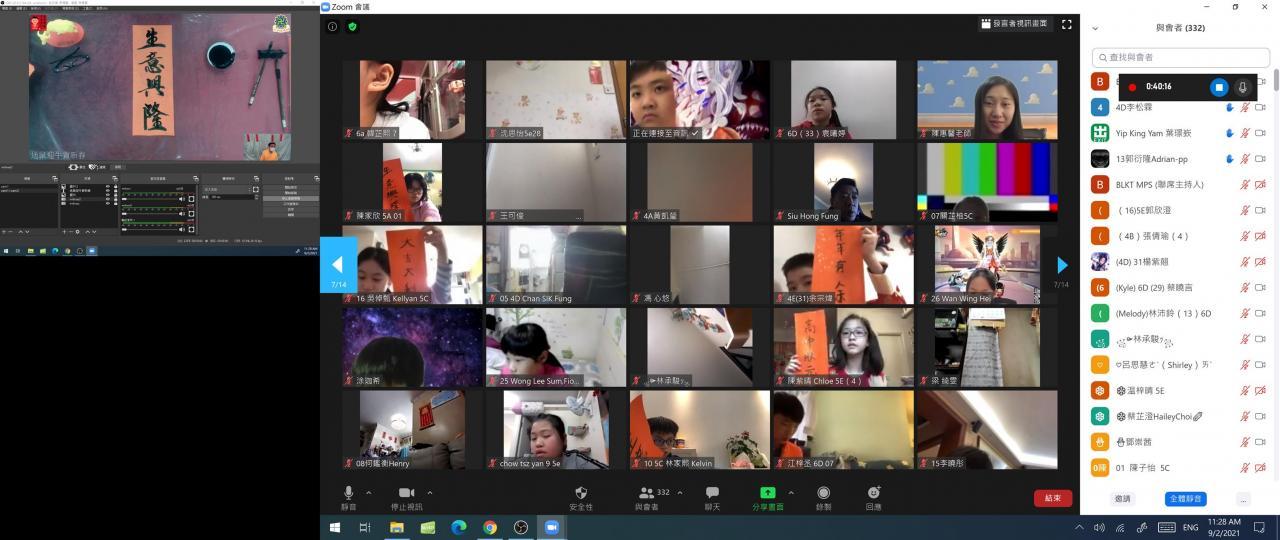Collapse the participants panel header chevron
The height and width of the screenshot is (540, 1280).
(x=1095, y=28)
